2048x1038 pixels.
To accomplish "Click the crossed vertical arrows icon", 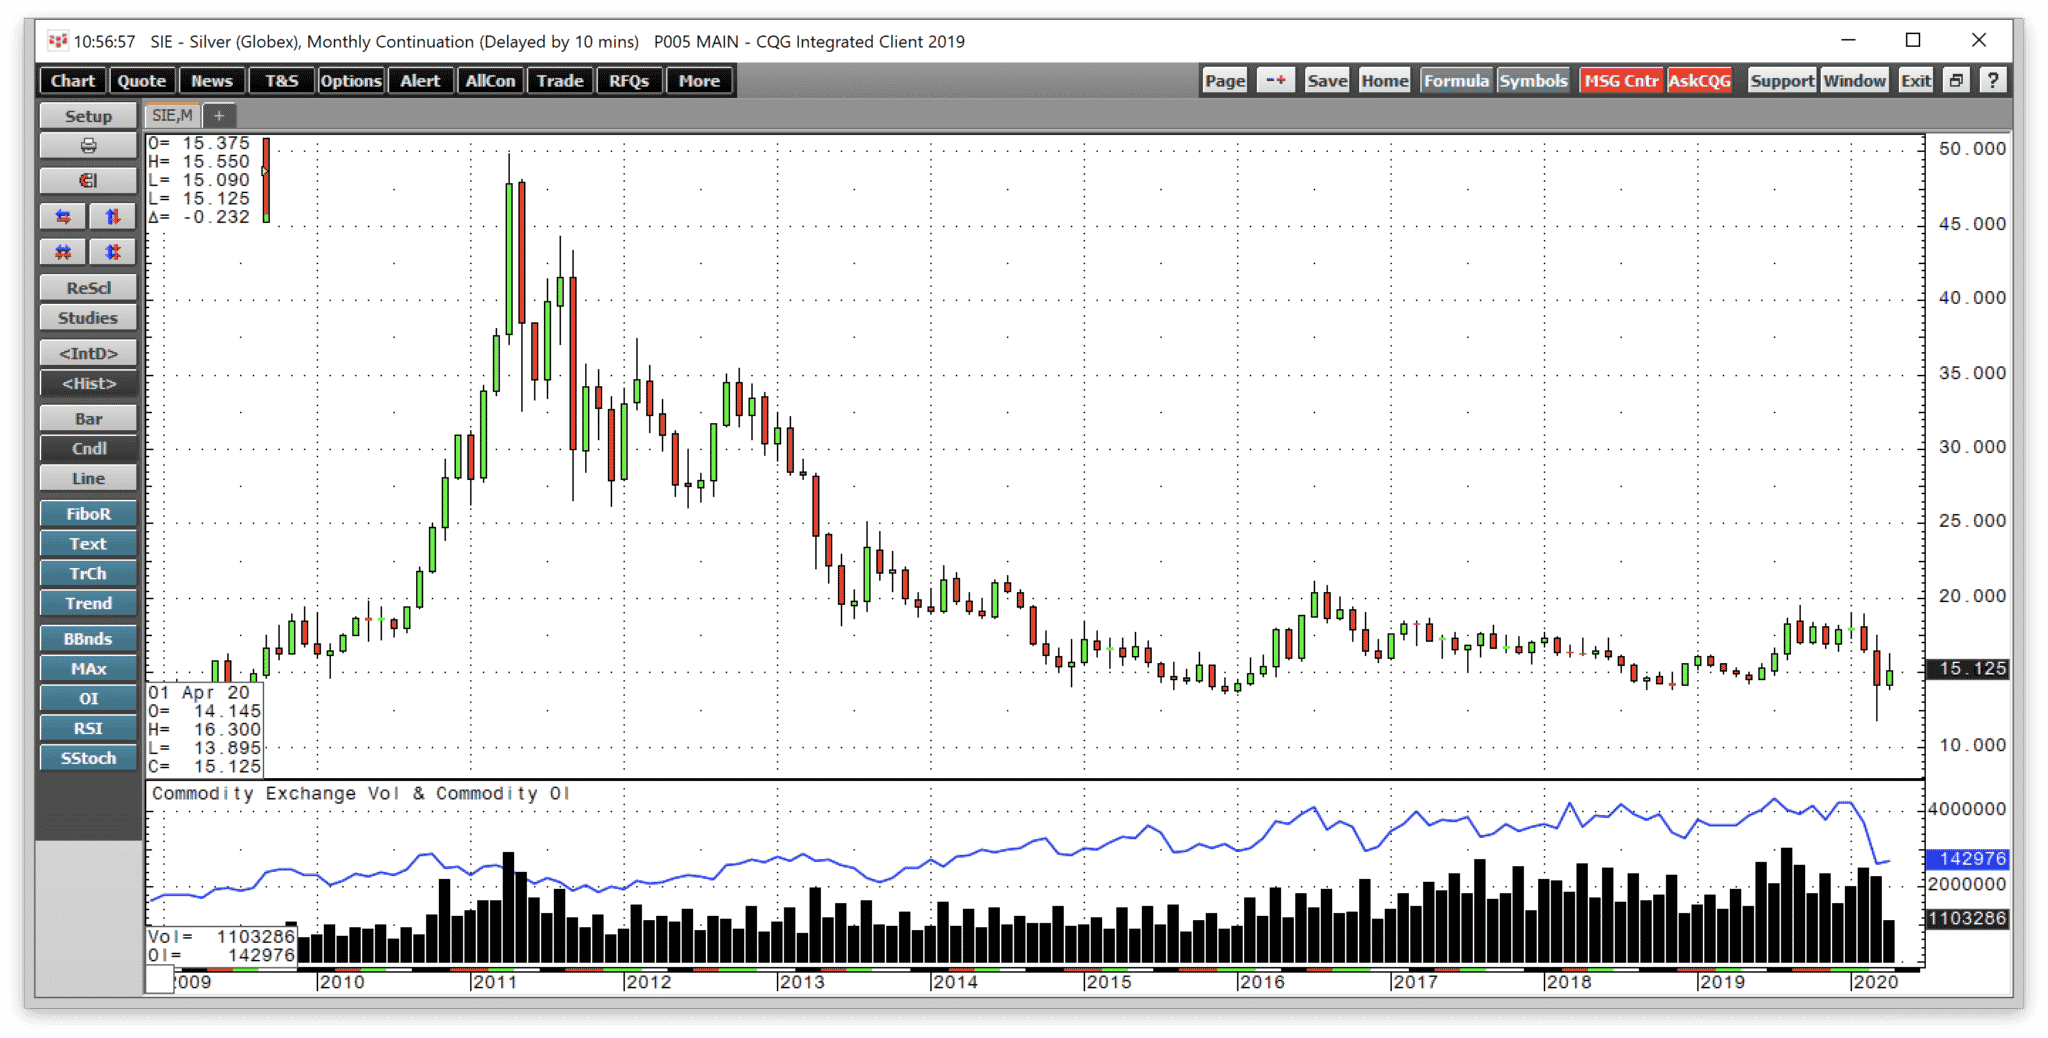I will (112, 252).
